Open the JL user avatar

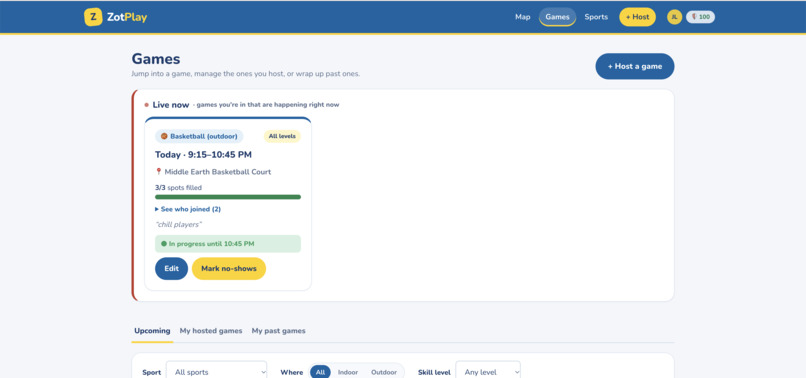pyautogui.click(x=674, y=17)
